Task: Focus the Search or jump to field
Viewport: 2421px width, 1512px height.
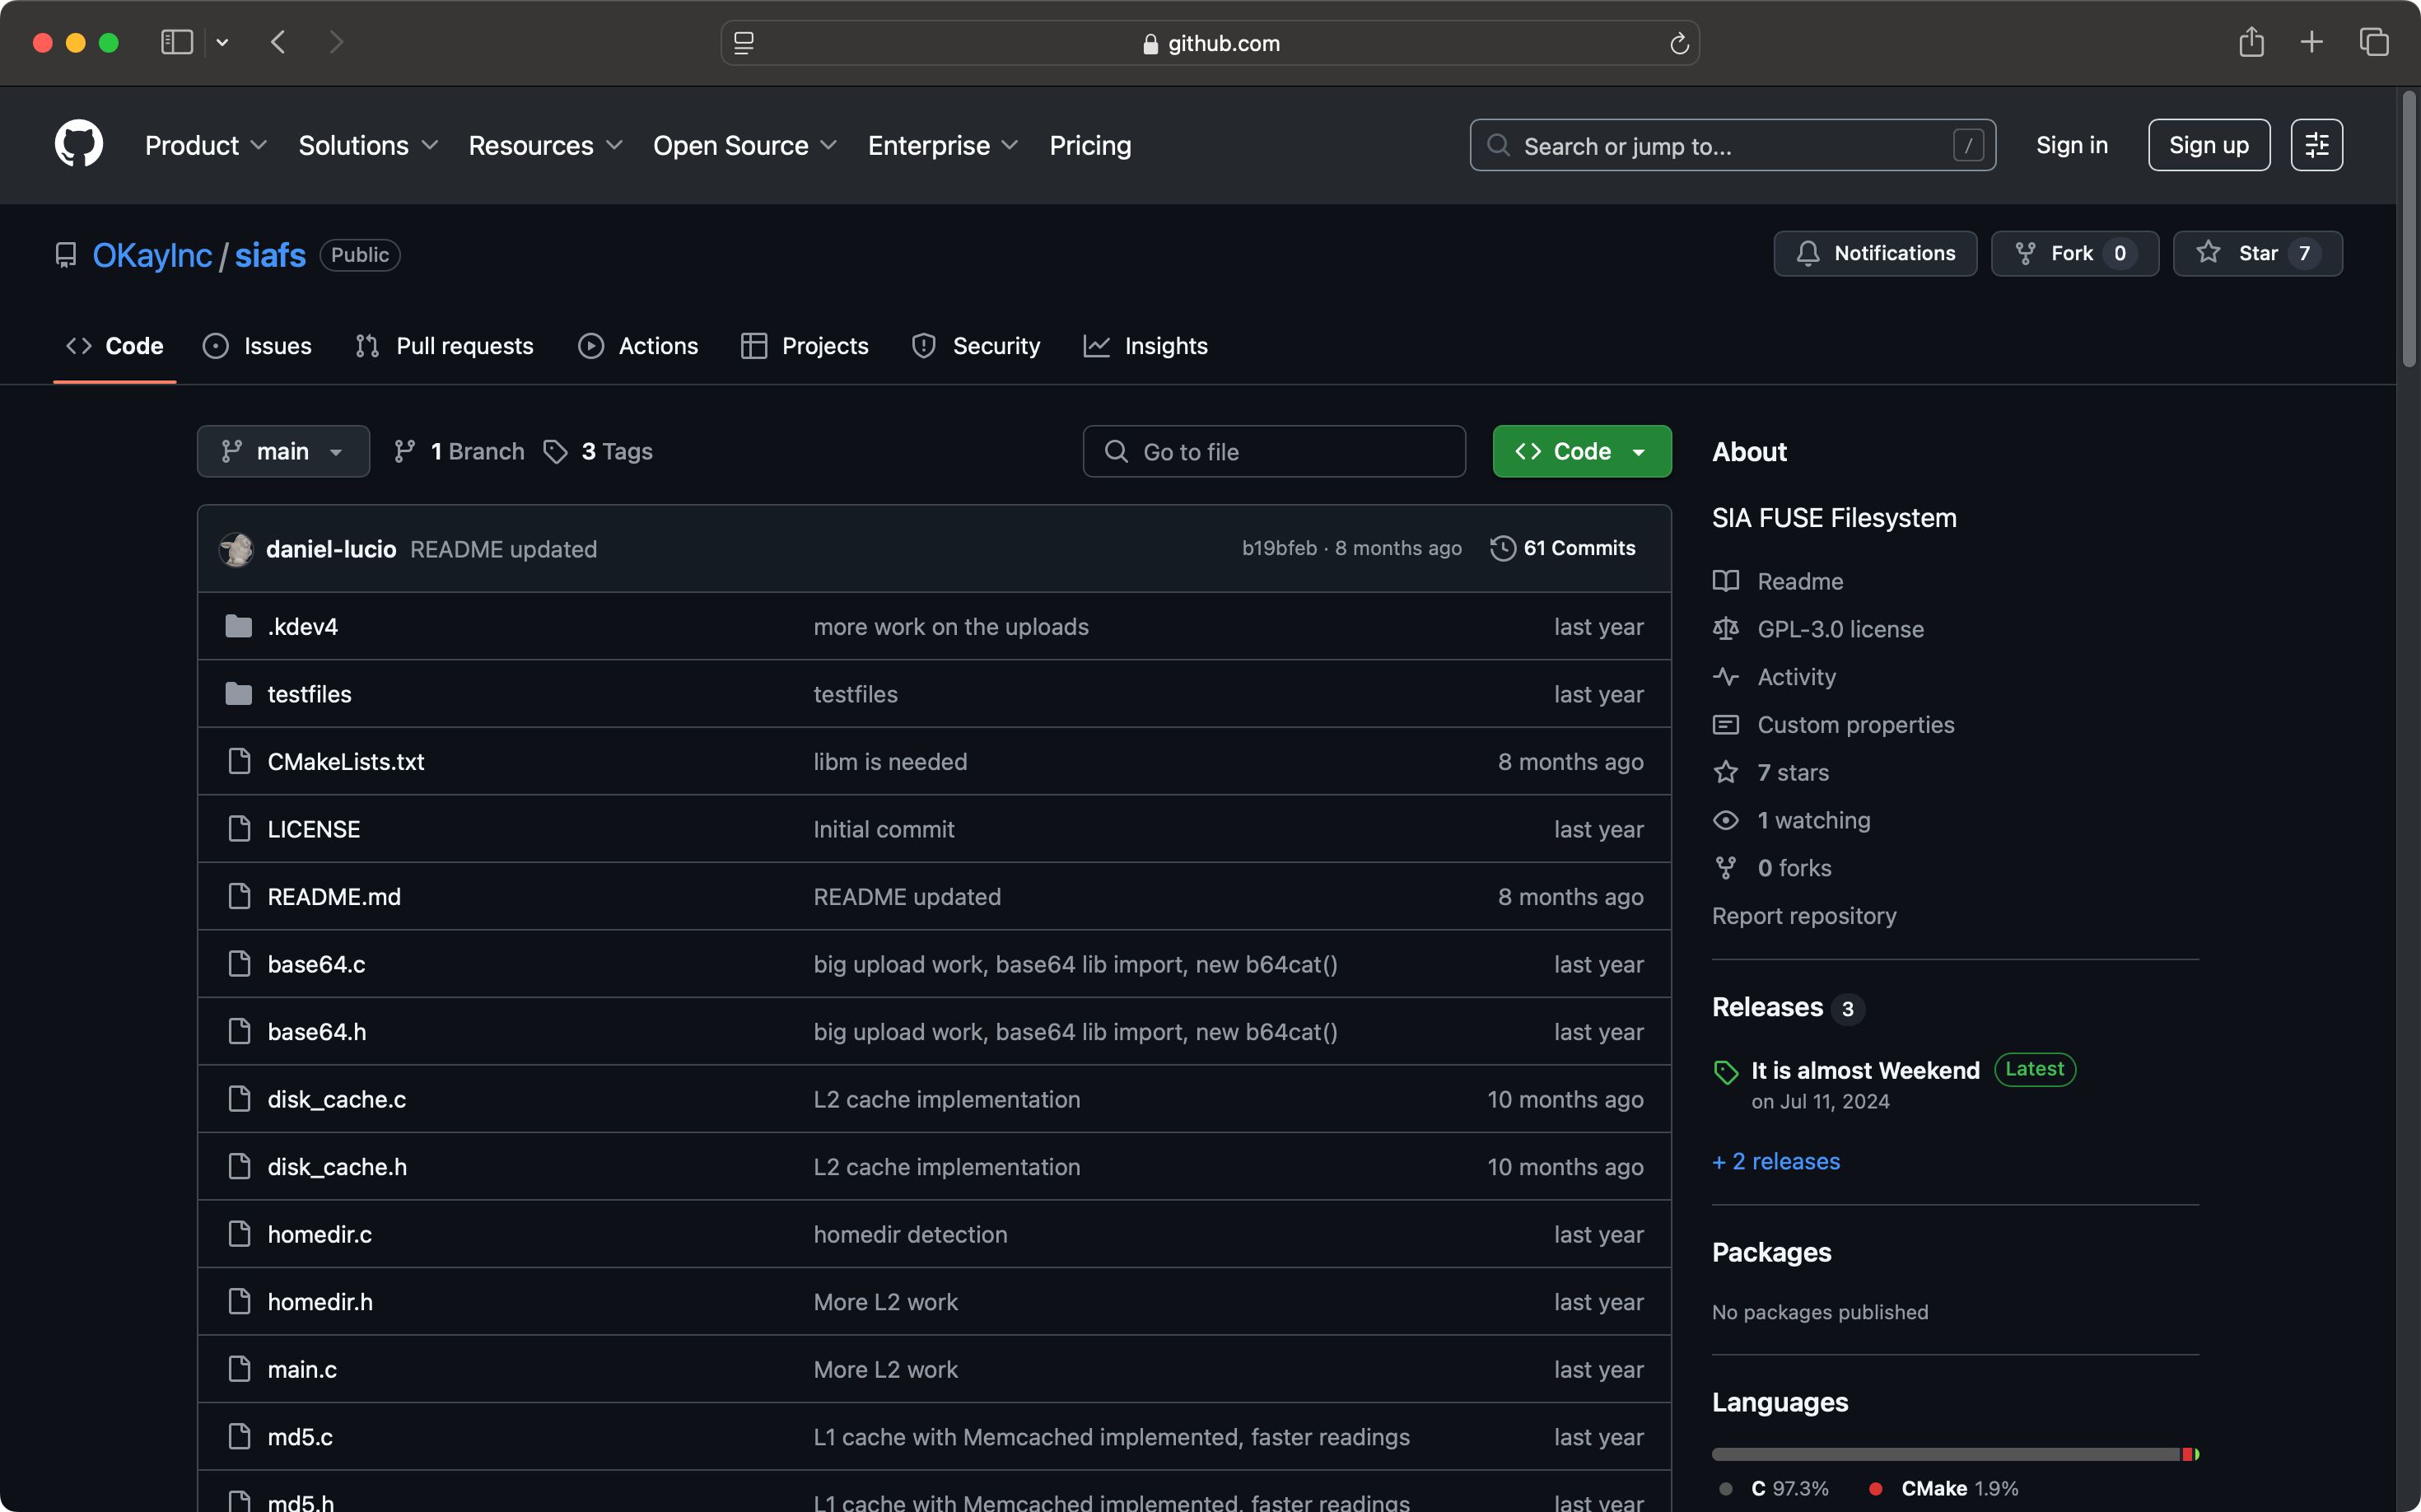Action: (x=1732, y=145)
